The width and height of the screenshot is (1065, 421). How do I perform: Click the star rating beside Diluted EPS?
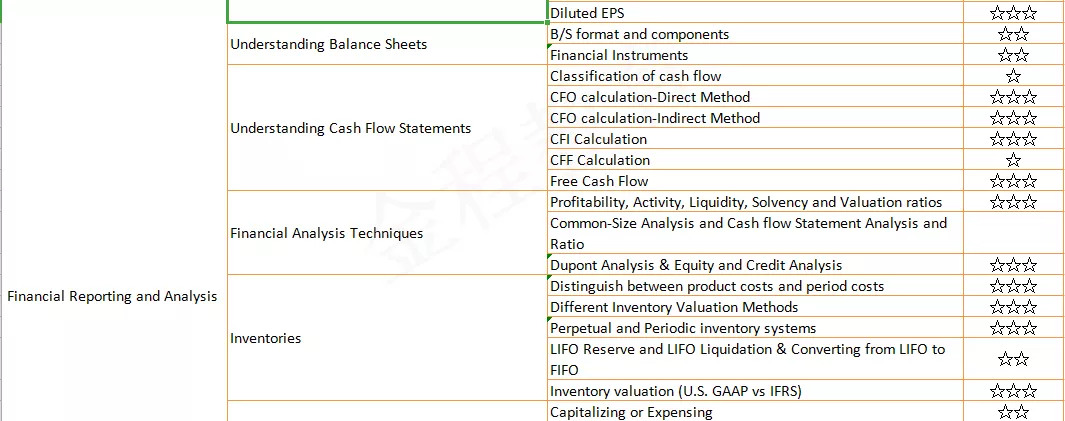1013,12
